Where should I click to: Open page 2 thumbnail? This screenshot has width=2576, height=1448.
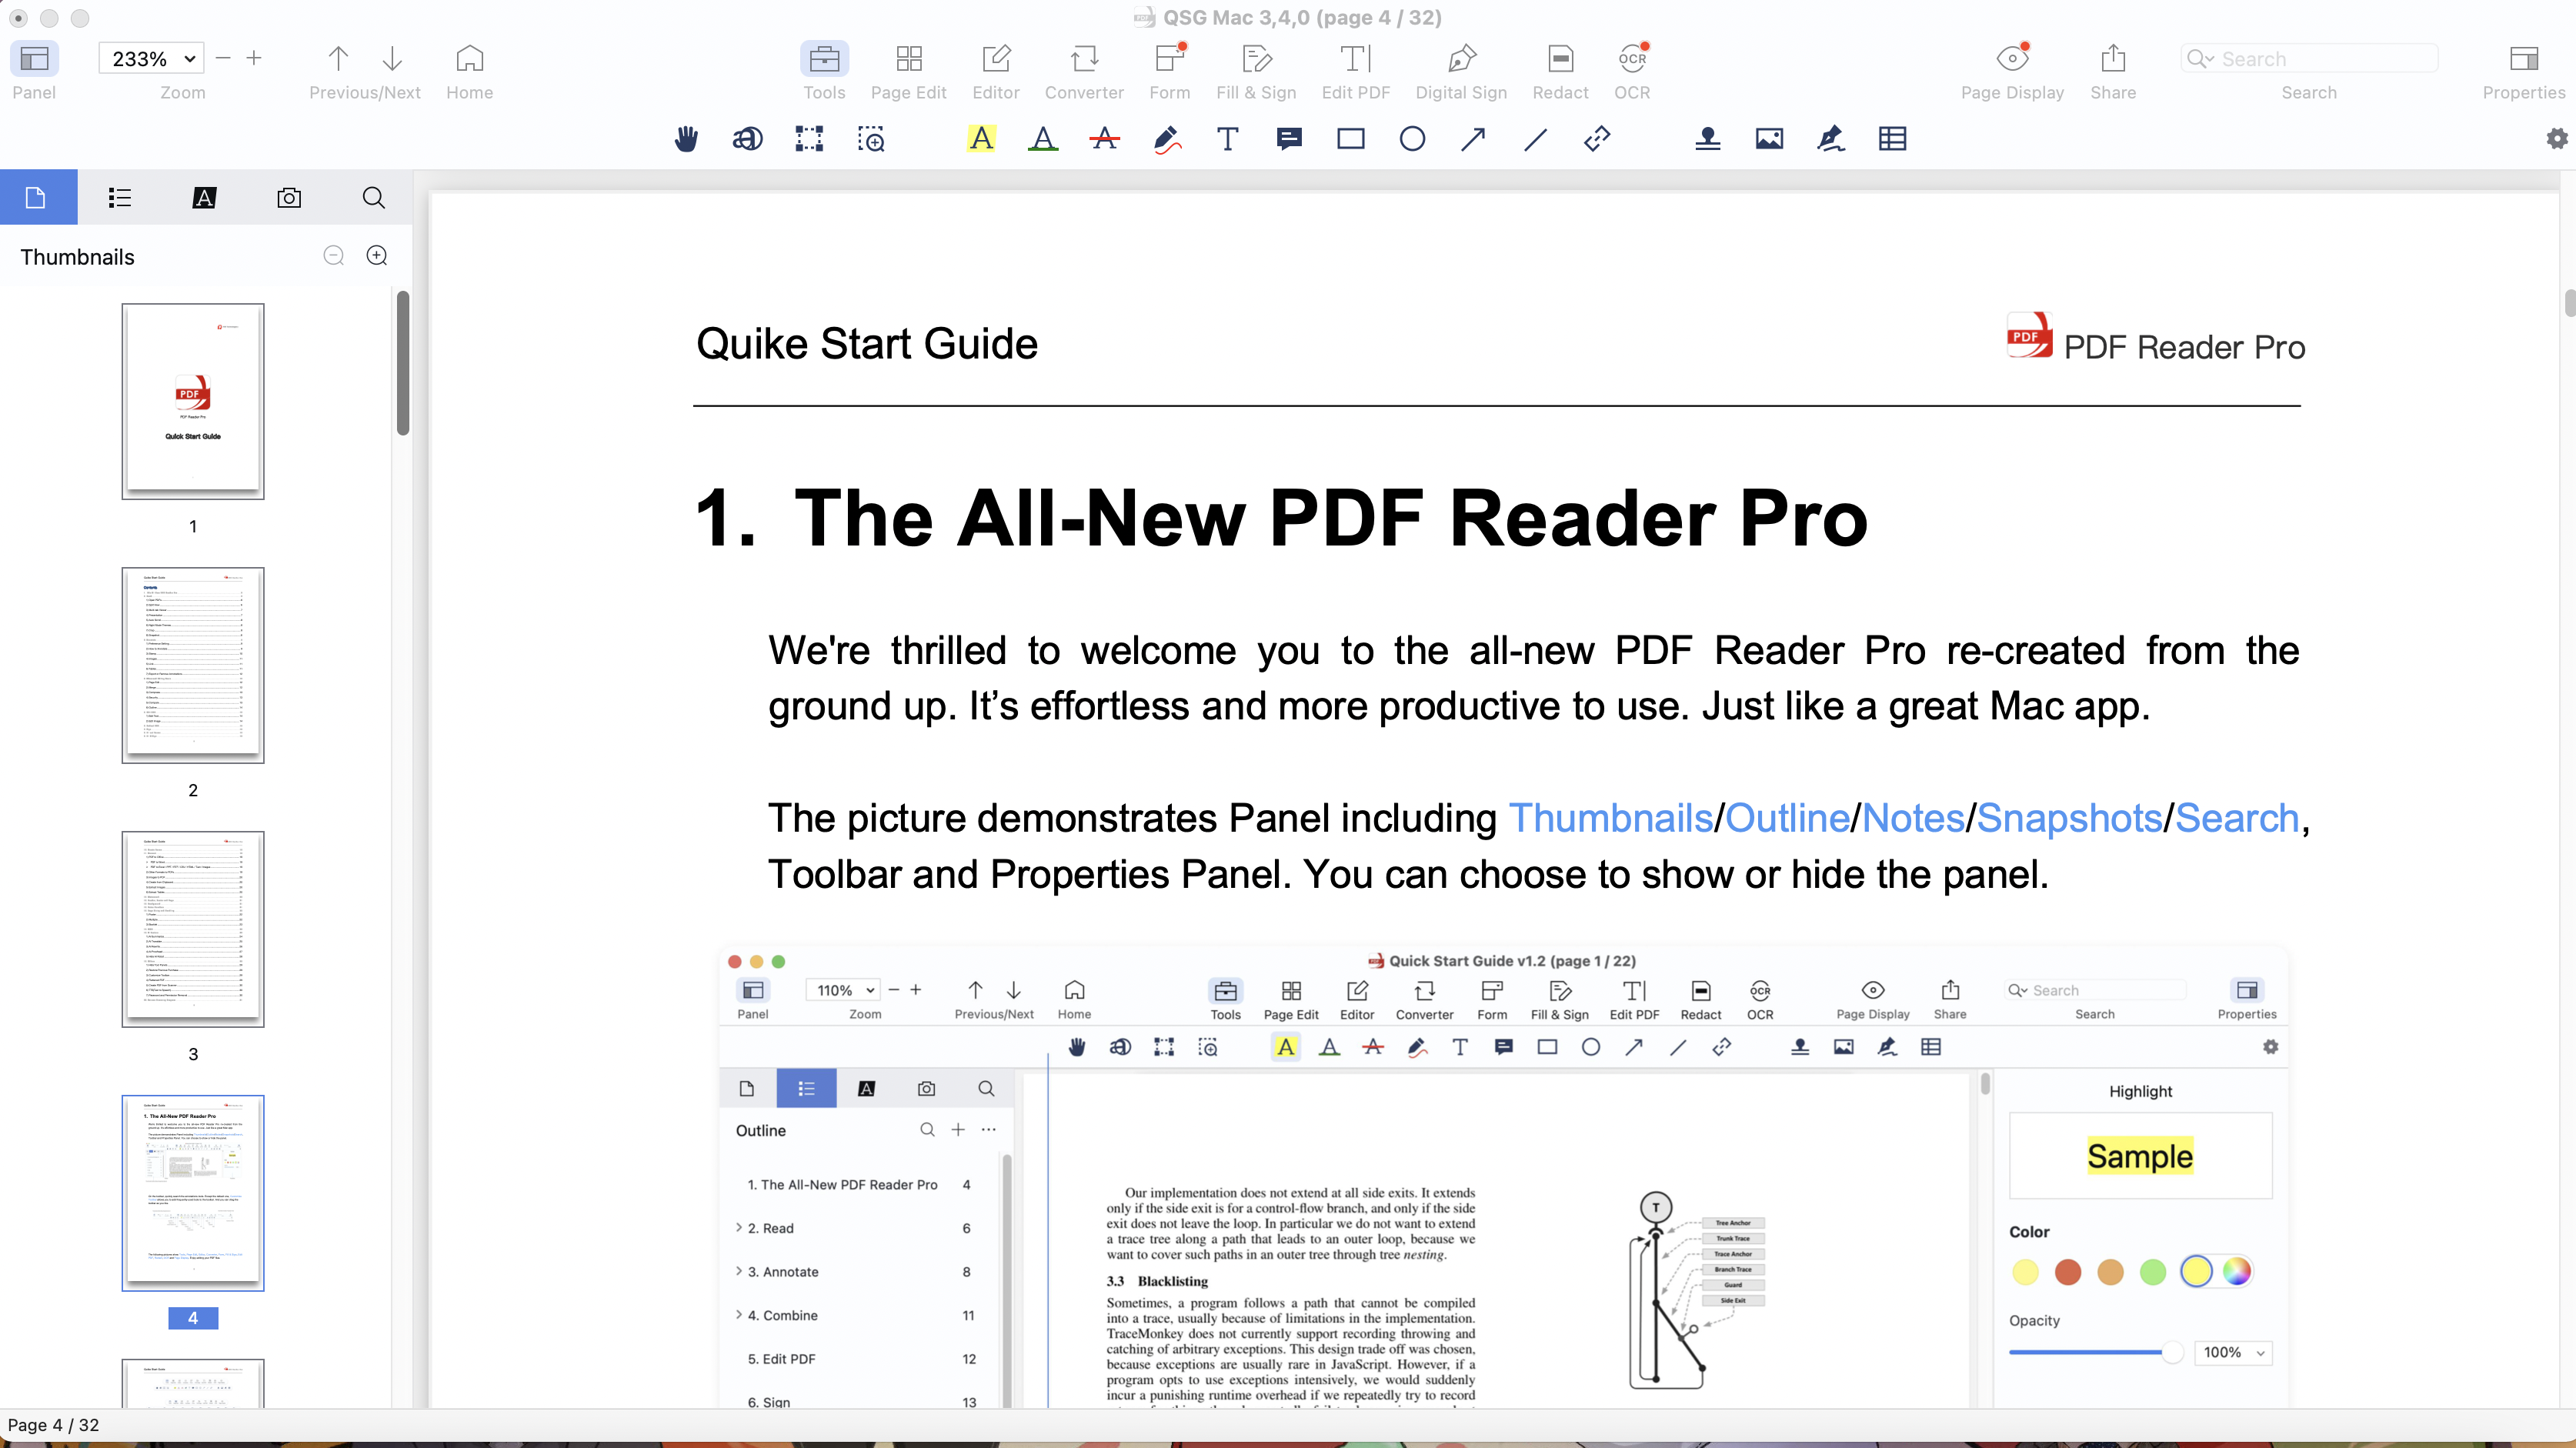tap(193, 665)
